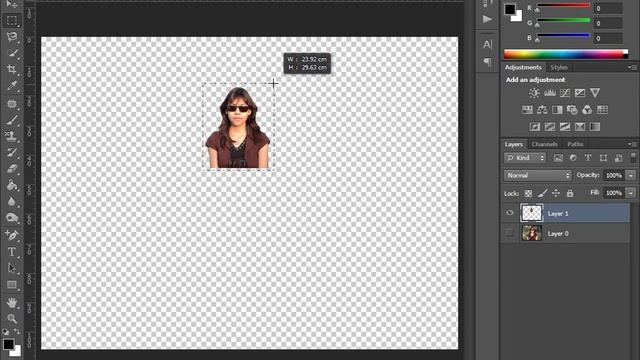Add an Invert adjustment
Image resolution: width=640 pixels, height=360 pixels.
pos(535,127)
